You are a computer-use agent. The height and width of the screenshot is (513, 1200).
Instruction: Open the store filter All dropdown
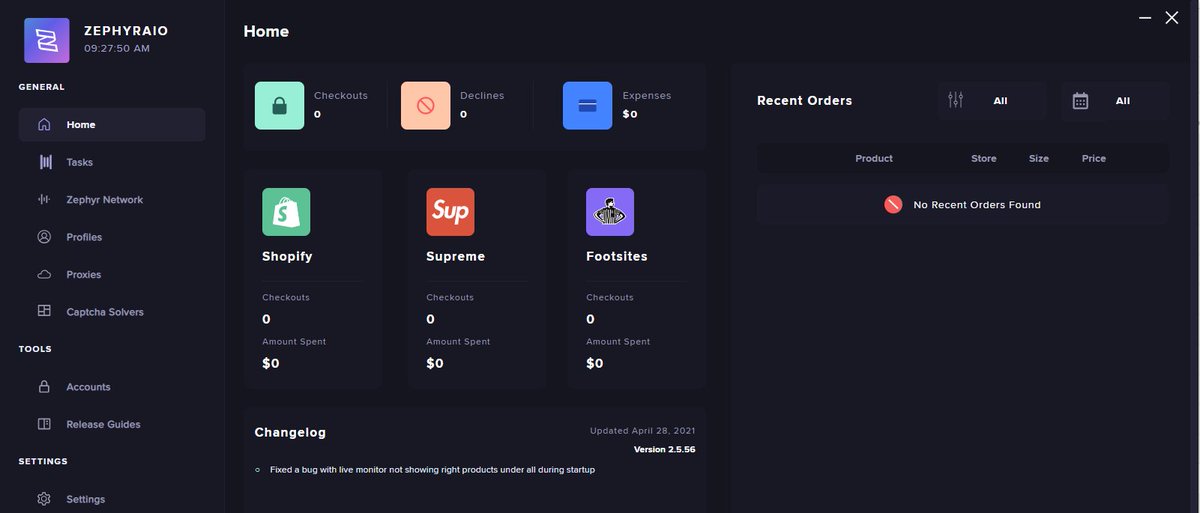click(x=992, y=101)
